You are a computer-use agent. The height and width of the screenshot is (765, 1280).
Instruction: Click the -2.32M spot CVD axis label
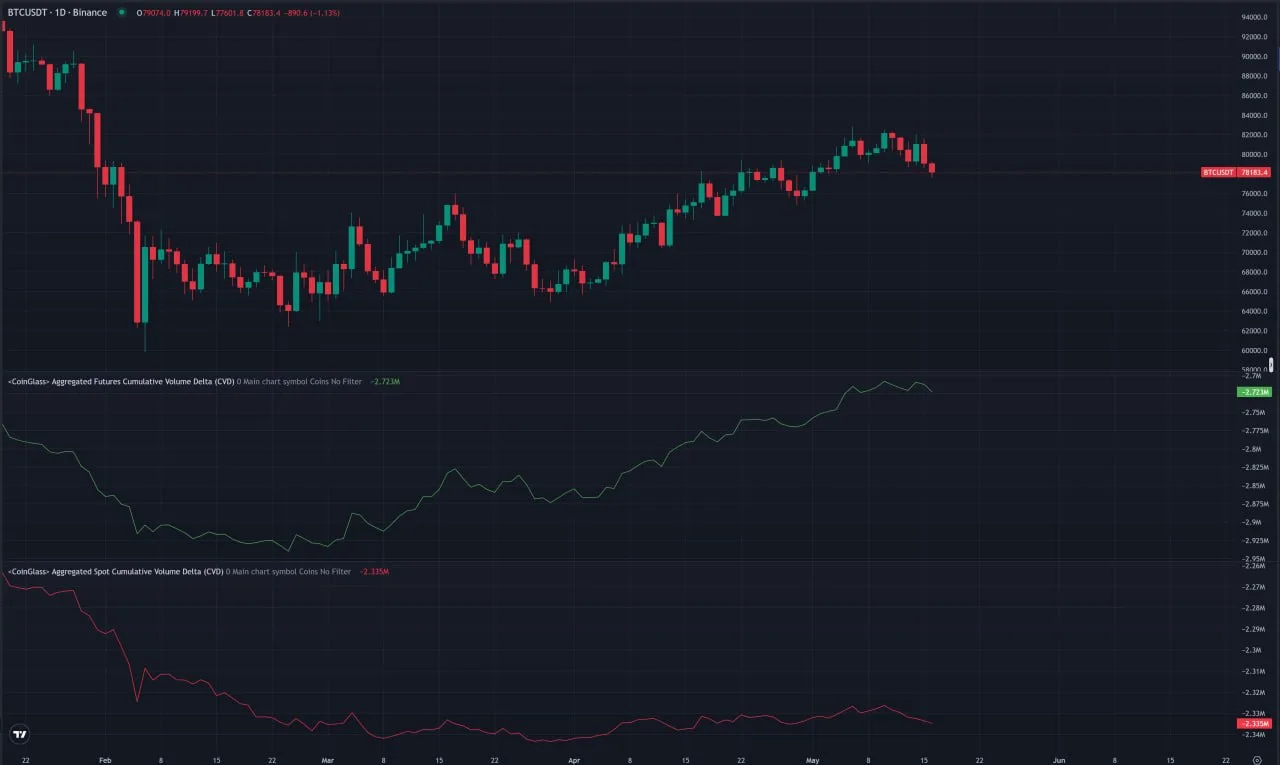coord(1254,692)
